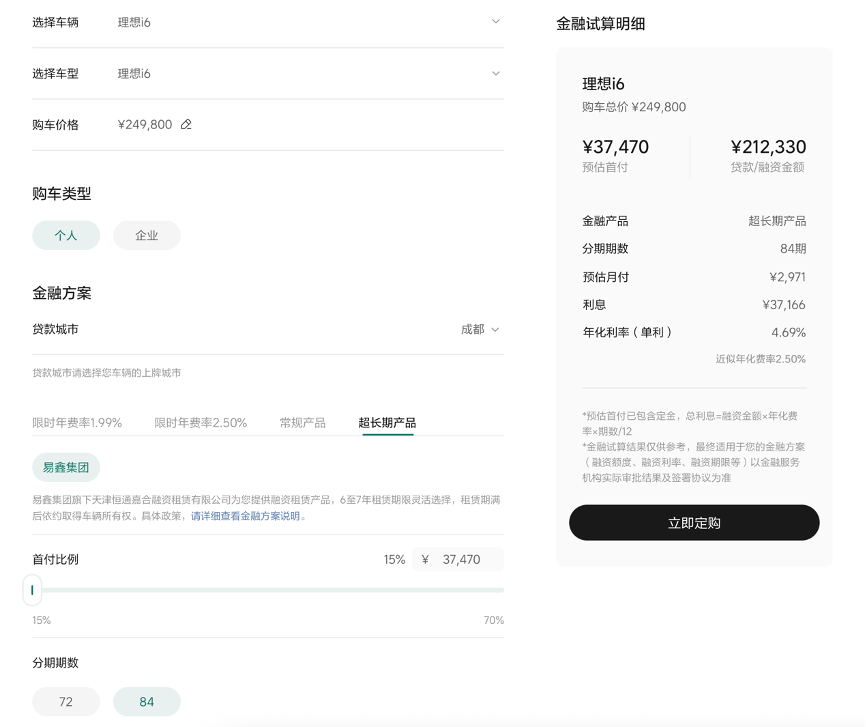Click the purchase price value ¥249,800
Image resolution: width=866 pixels, height=727 pixels.
[x=145, y=125]
